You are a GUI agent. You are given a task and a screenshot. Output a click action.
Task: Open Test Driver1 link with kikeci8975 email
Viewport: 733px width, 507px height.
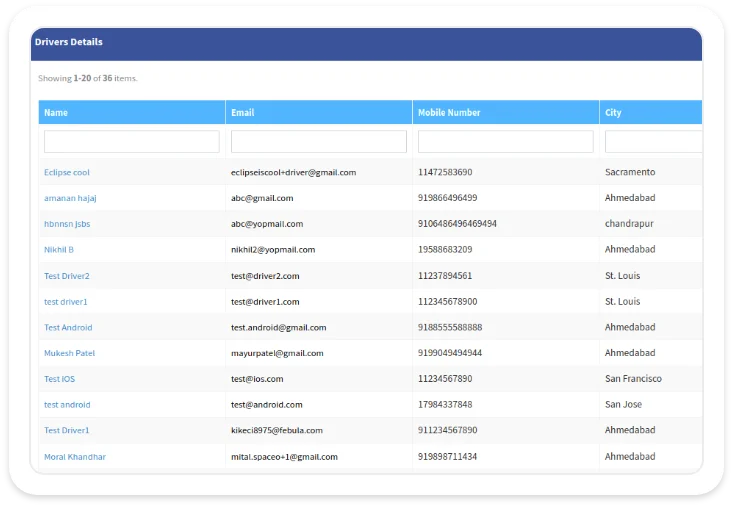click(x=66, y=430)
